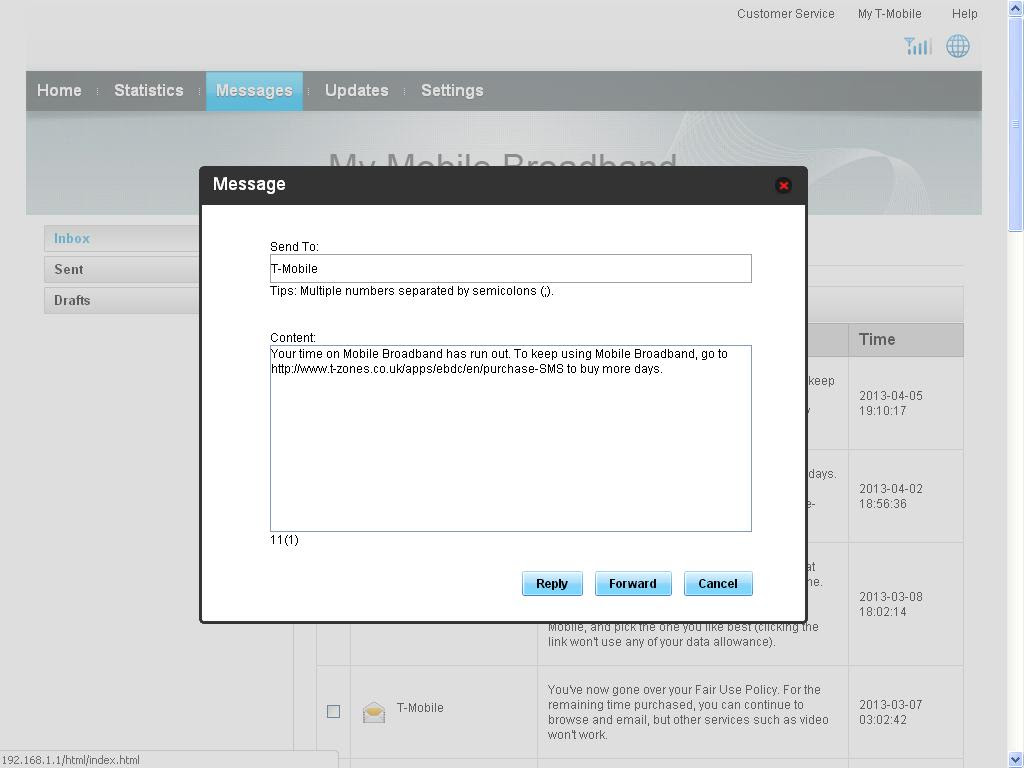
Task: Click inside the Content text area
Action: [x=511, y=438]
